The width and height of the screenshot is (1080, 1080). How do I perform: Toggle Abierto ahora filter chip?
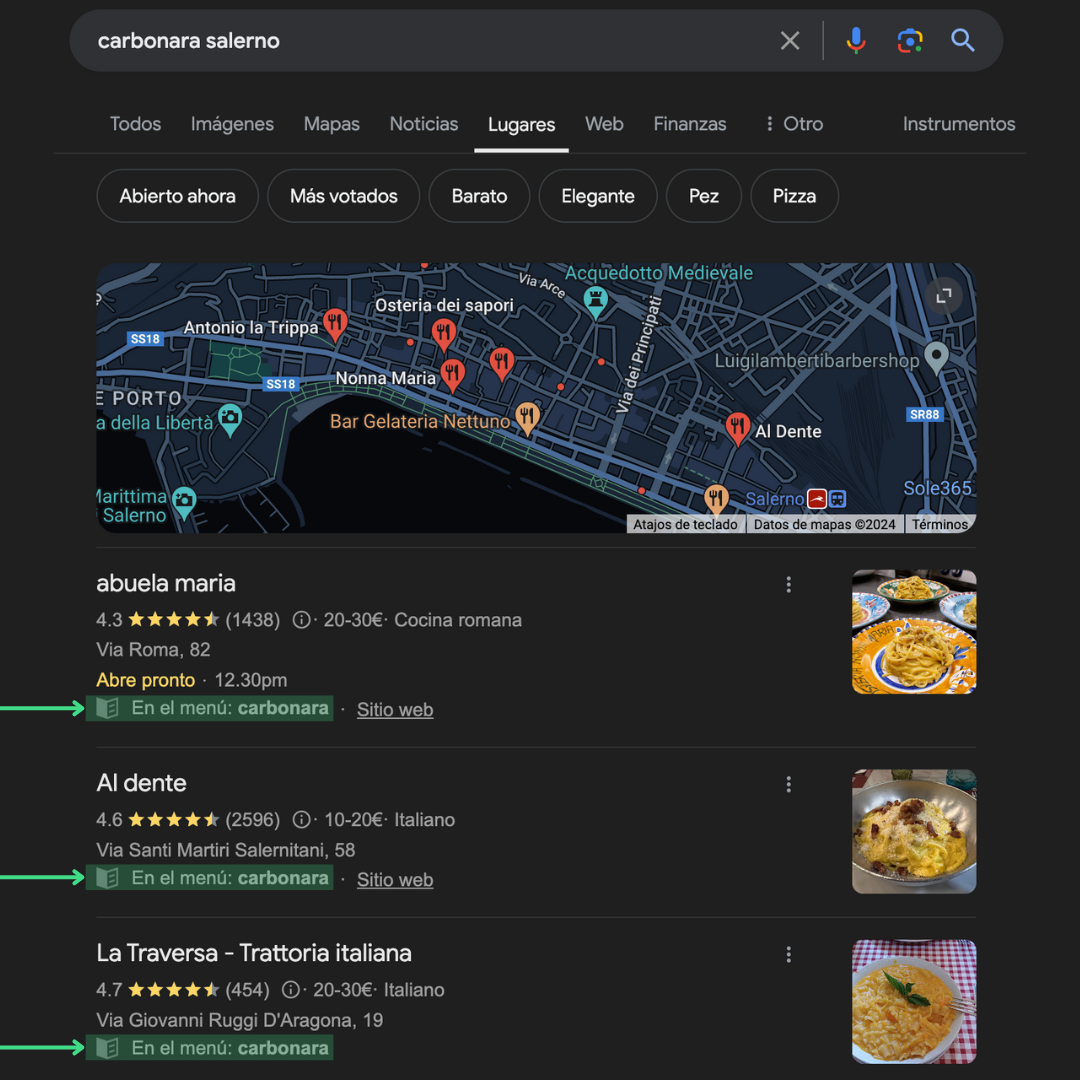pos(178,196)
